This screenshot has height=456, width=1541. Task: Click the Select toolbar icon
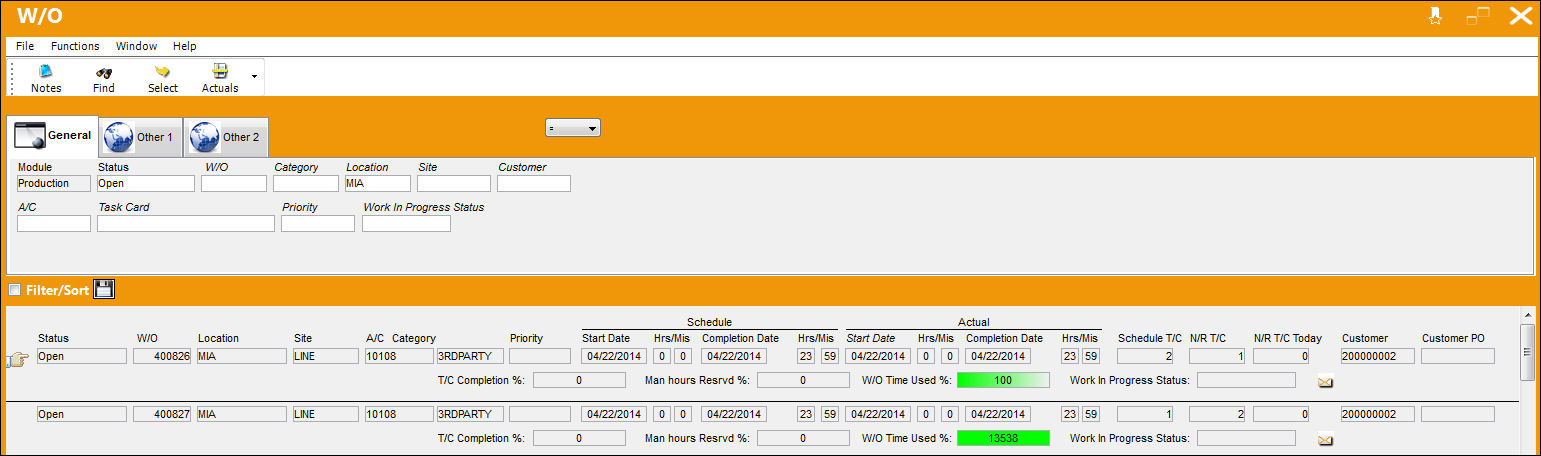click(x=162, y=79)
